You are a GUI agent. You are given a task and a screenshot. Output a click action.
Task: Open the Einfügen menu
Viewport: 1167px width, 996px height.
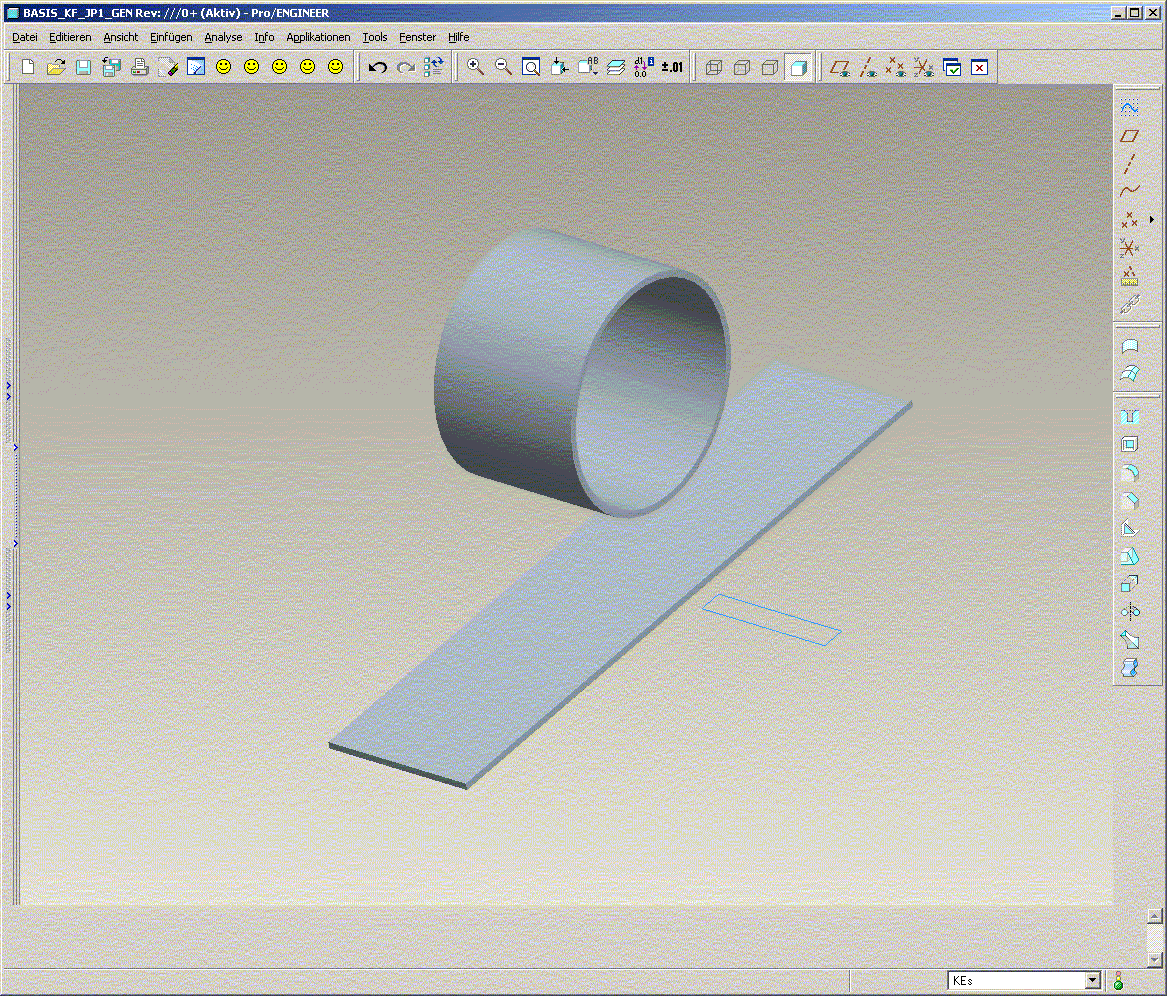(x=171, y=37)
